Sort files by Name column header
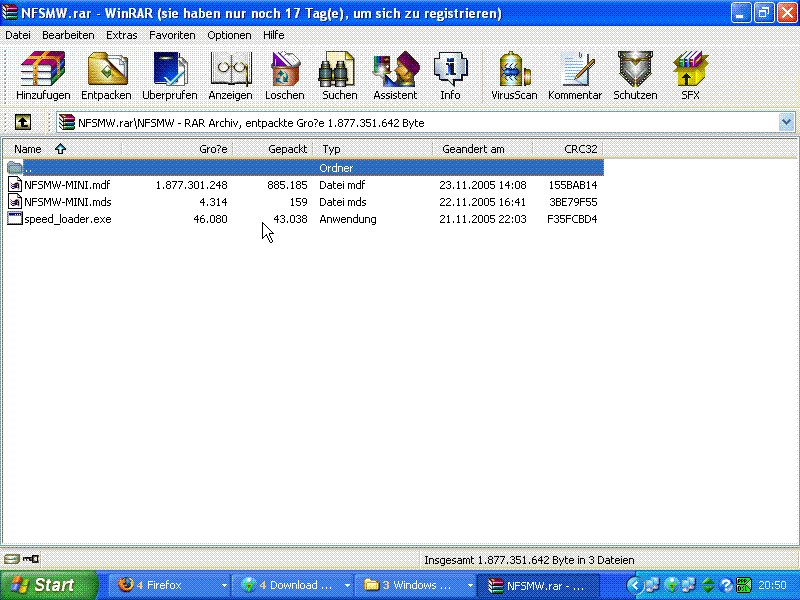Viewport: 800px width, 600px height. click(28, 149)
